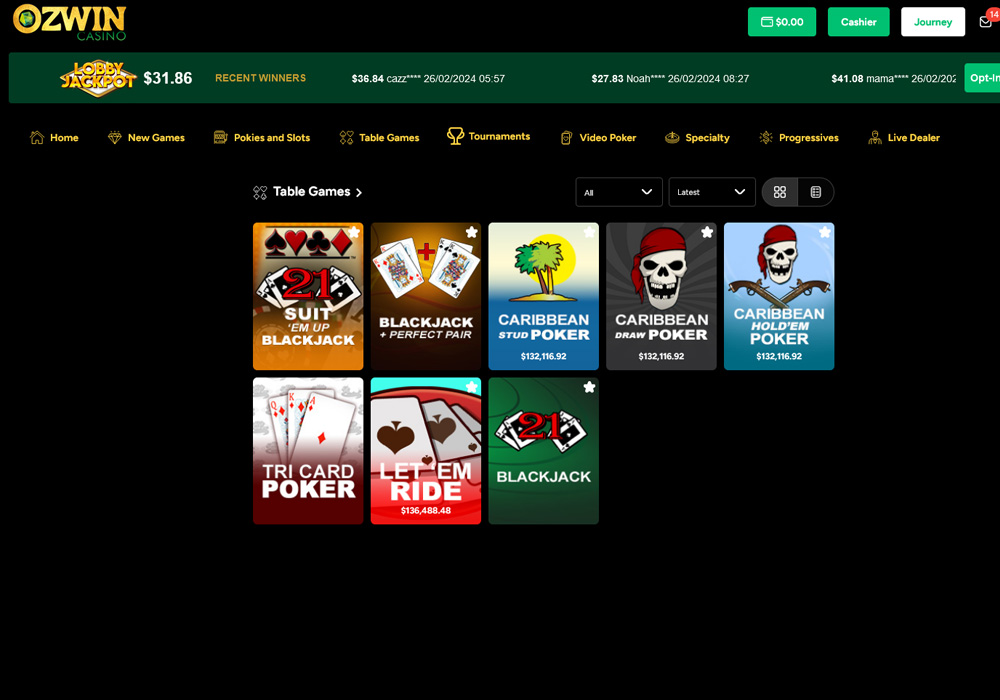Open Tournaments navigation item
1000x700 pixels.
point(489,136)
